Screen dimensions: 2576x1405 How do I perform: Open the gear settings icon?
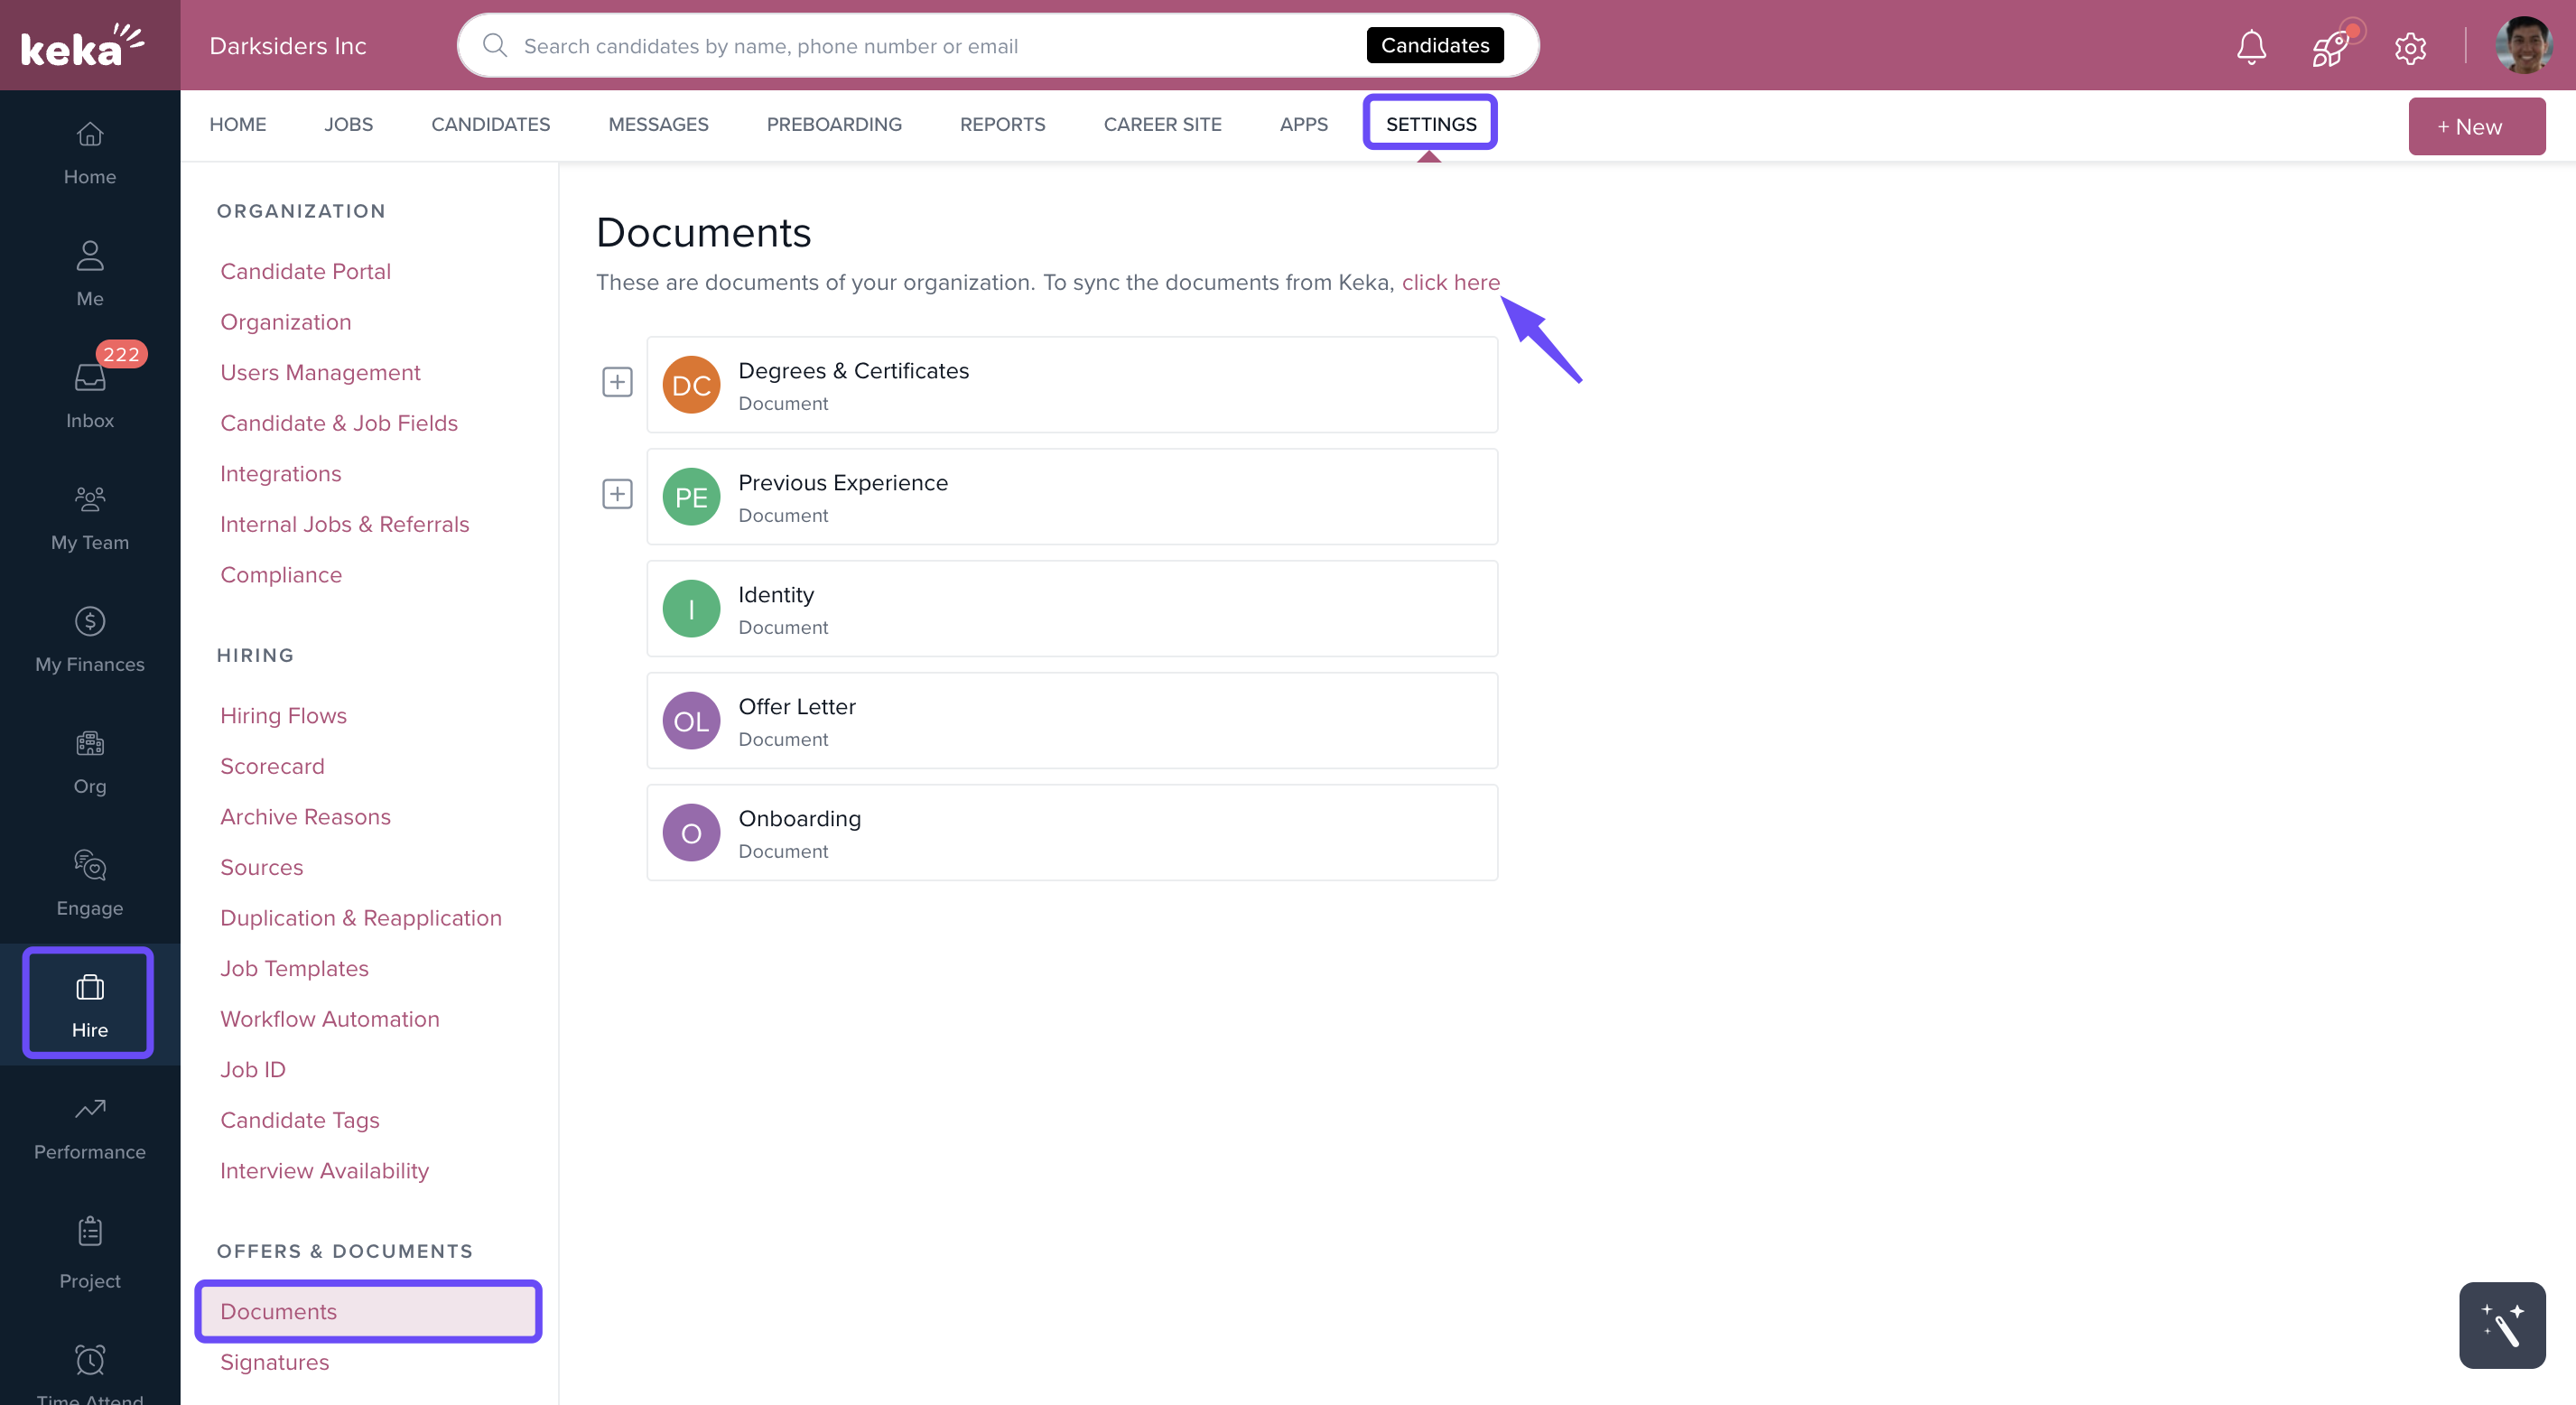pos(2410,47)
